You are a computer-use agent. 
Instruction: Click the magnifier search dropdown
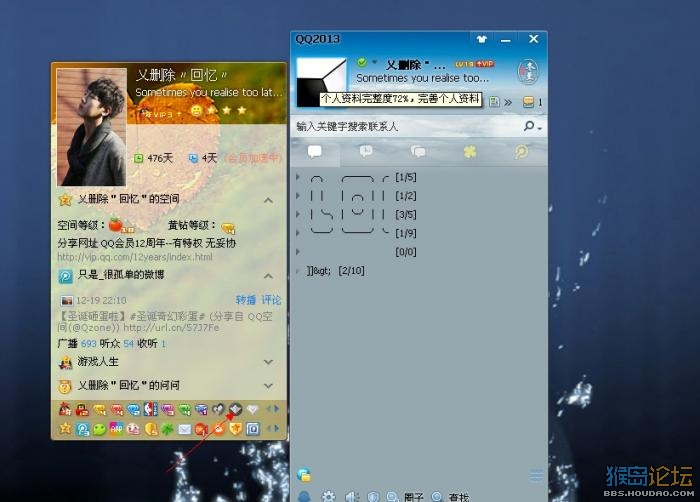(533, 126)
